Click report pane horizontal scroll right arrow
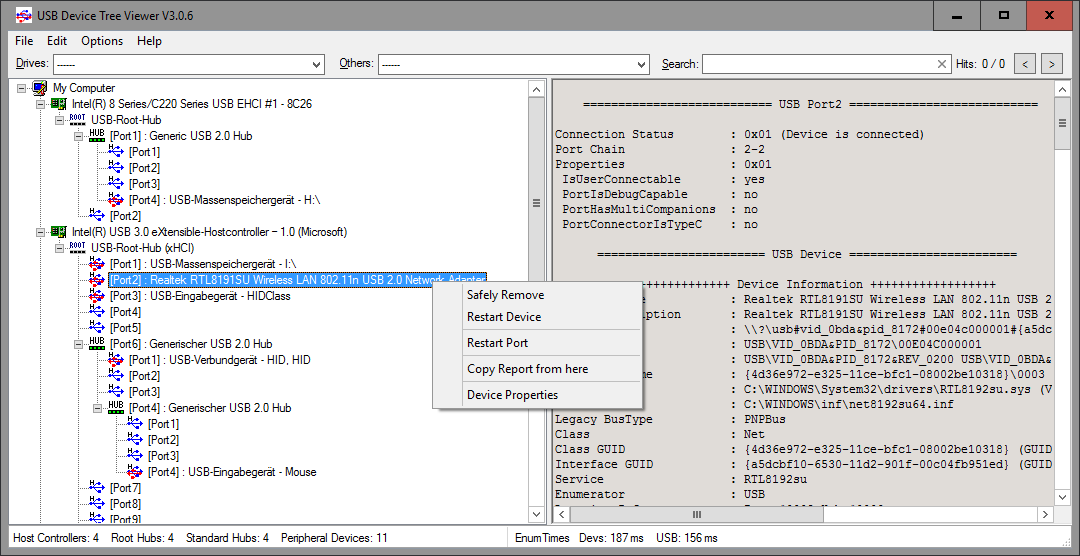Image resolution: width=1080 pixels, height=556 pixels. [1046, 514]
